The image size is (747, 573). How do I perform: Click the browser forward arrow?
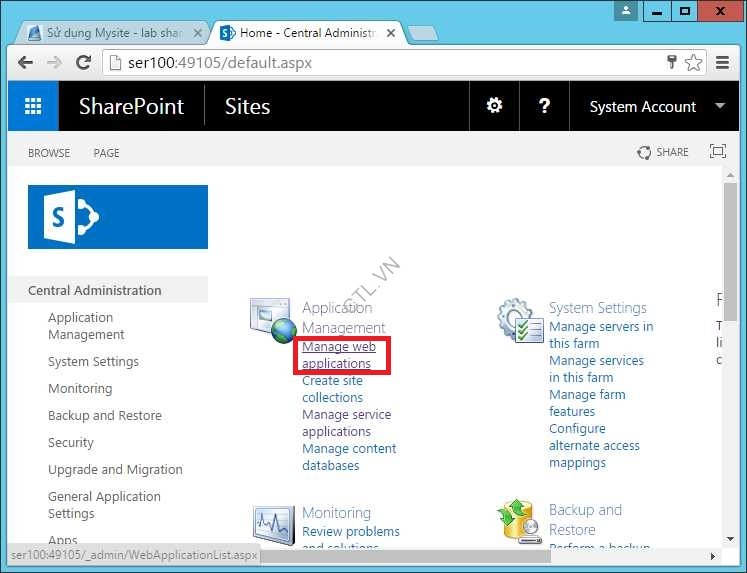pyautogui.click(x=55, y=62)
